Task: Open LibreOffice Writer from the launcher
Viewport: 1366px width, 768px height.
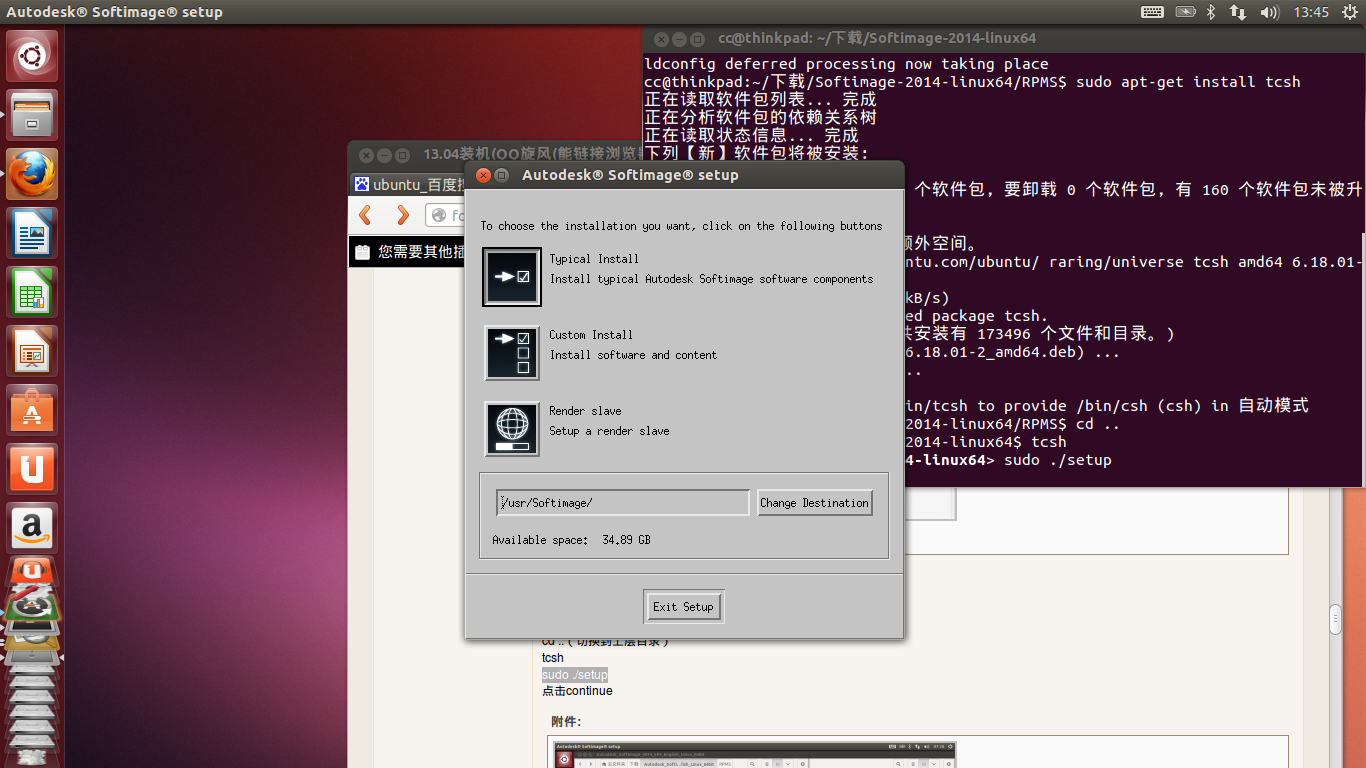Action: [32, 234]
